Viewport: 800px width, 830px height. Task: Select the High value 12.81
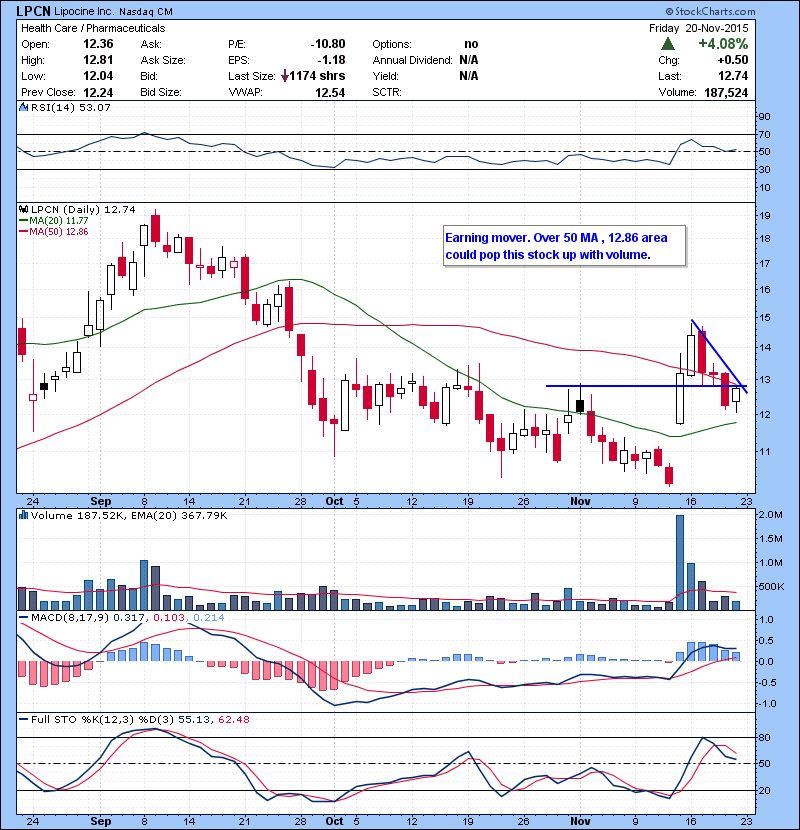coord(98,60)
